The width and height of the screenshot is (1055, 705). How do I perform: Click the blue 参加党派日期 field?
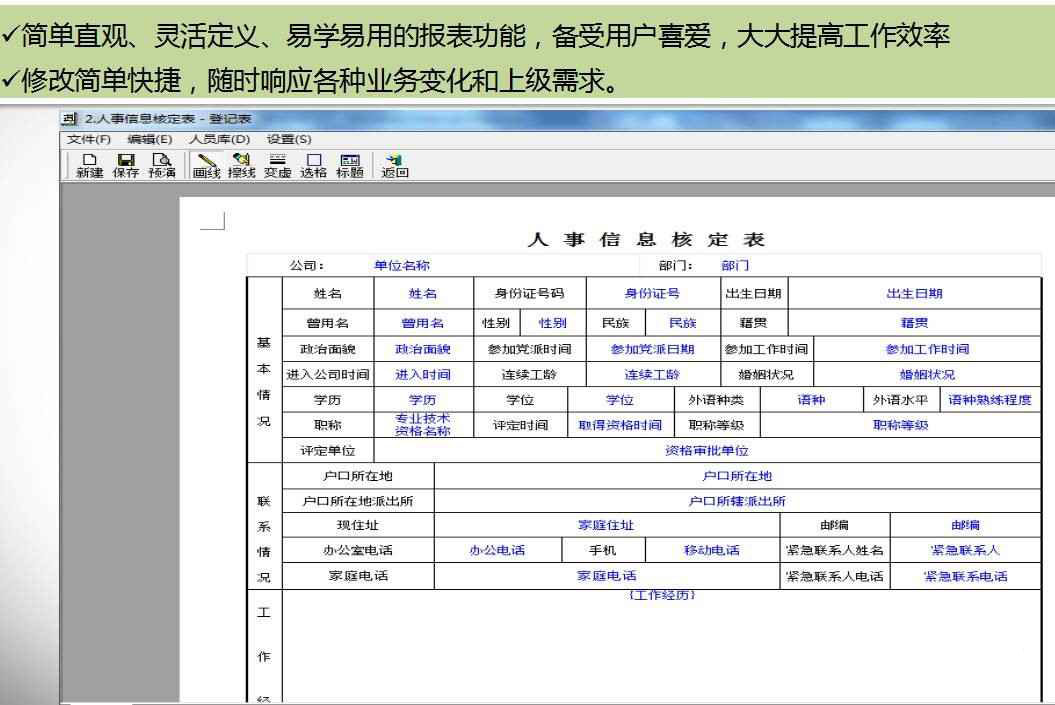653,349
